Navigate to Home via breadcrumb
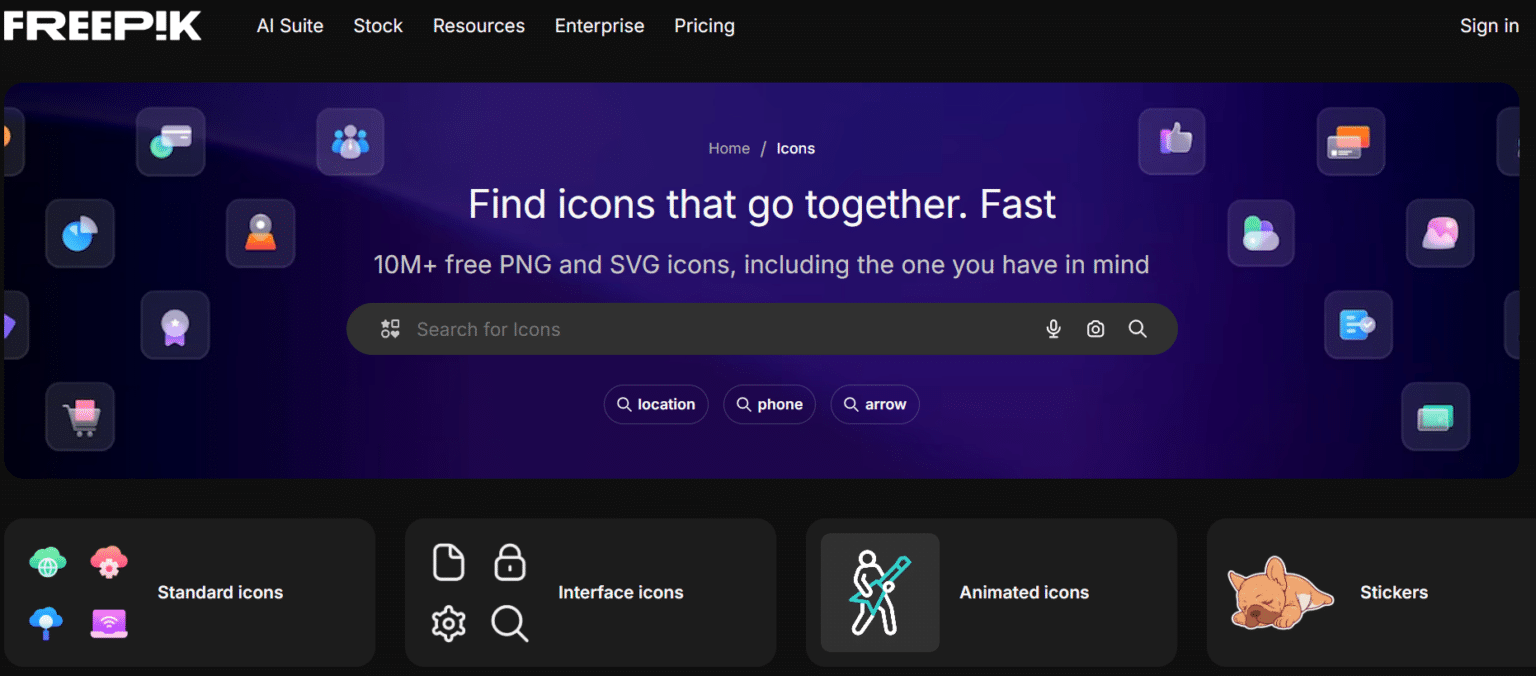Viewport: 1536px width, 676px height. [x=729, y=148]
